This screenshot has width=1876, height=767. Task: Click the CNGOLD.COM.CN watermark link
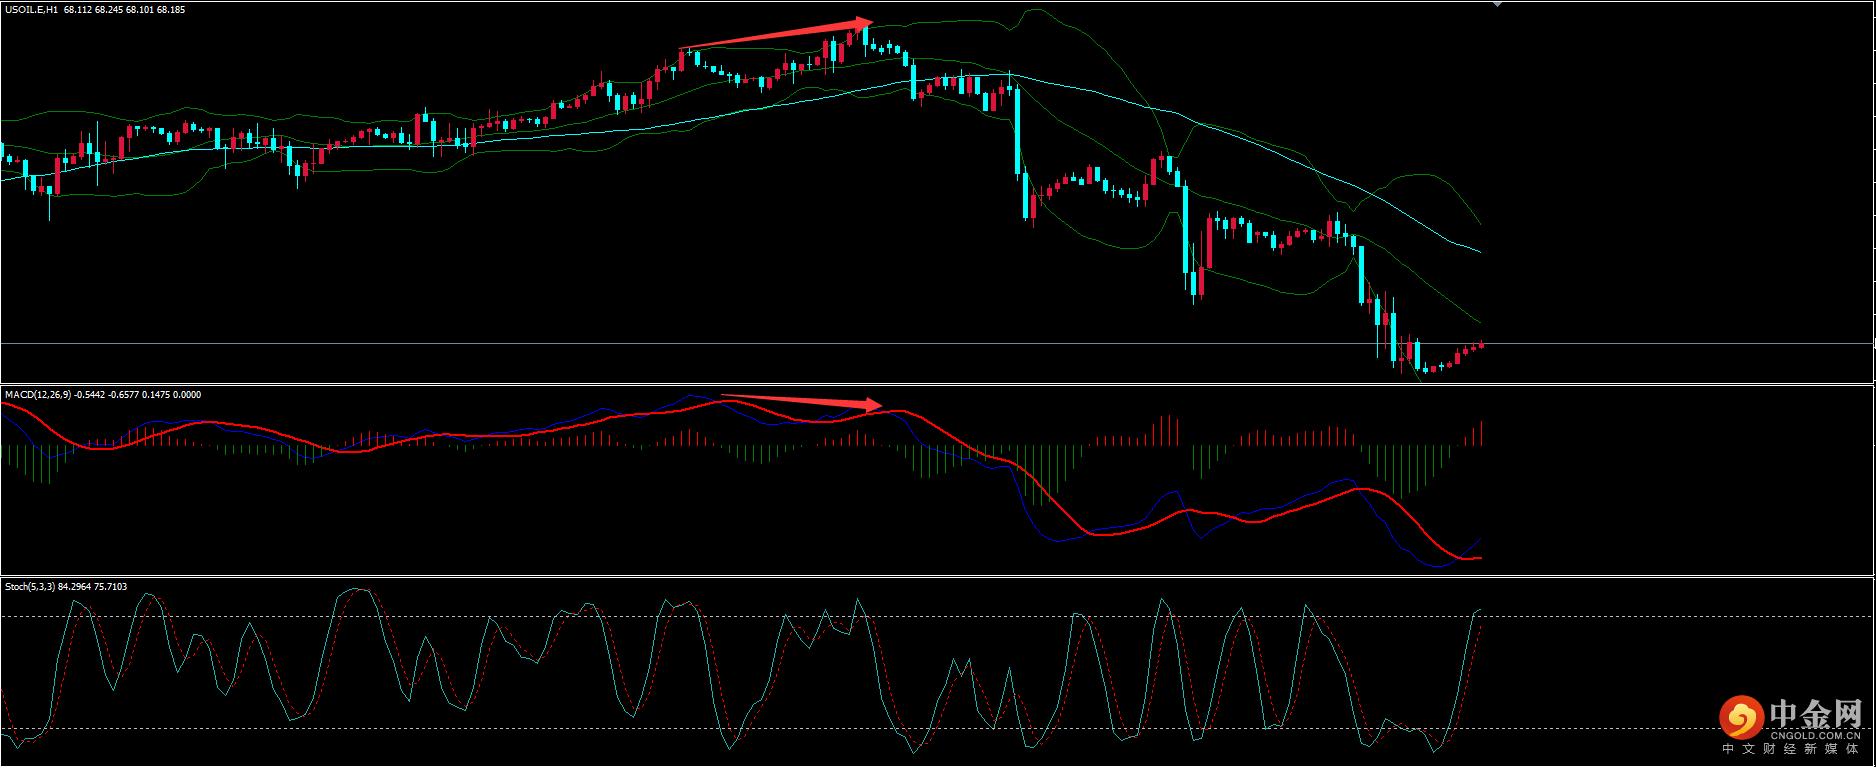1815,735
